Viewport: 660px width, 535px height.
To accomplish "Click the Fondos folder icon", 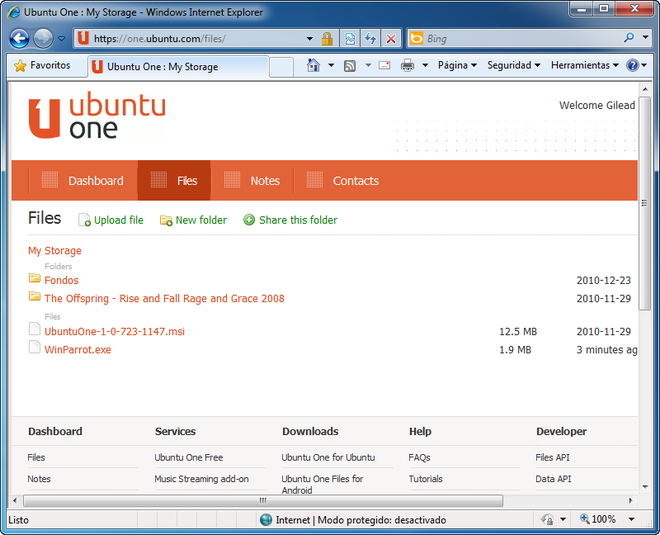I will 35,278.
